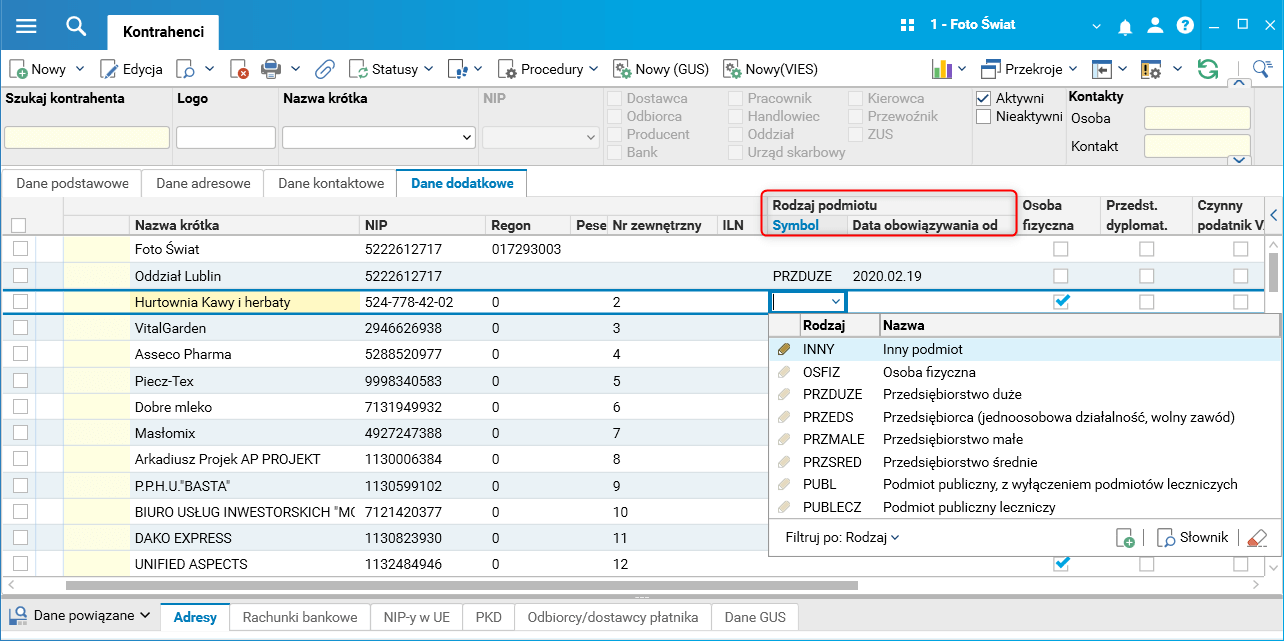Open the notifications bell icon
This screenshot has width=1284, height=641.
[x=1126, y=26]
